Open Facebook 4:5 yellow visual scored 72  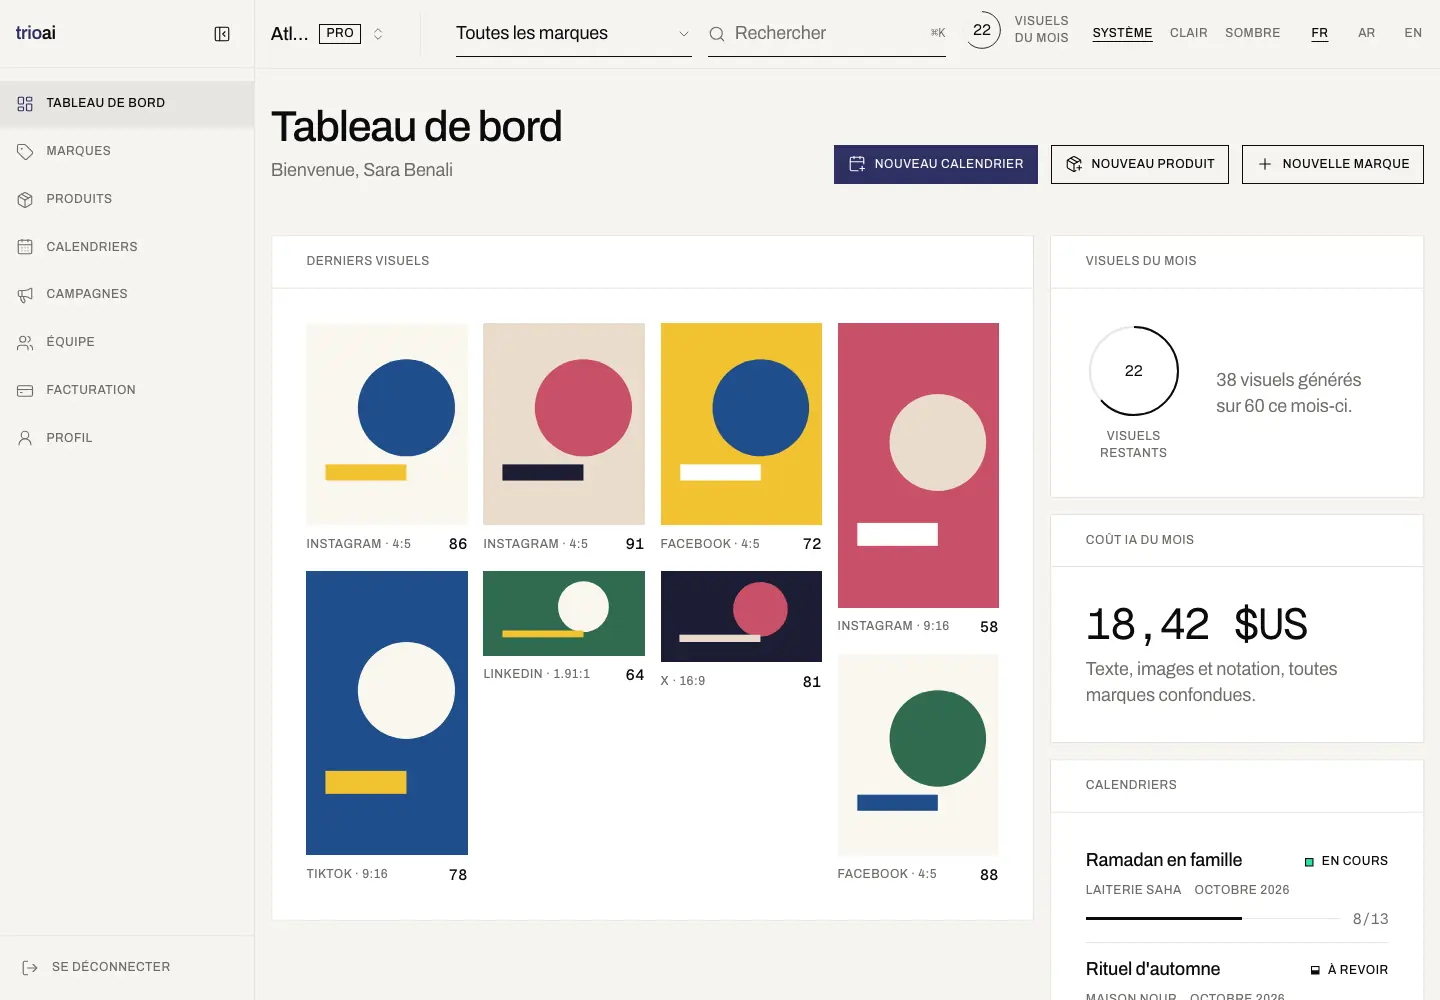point(741,424)
